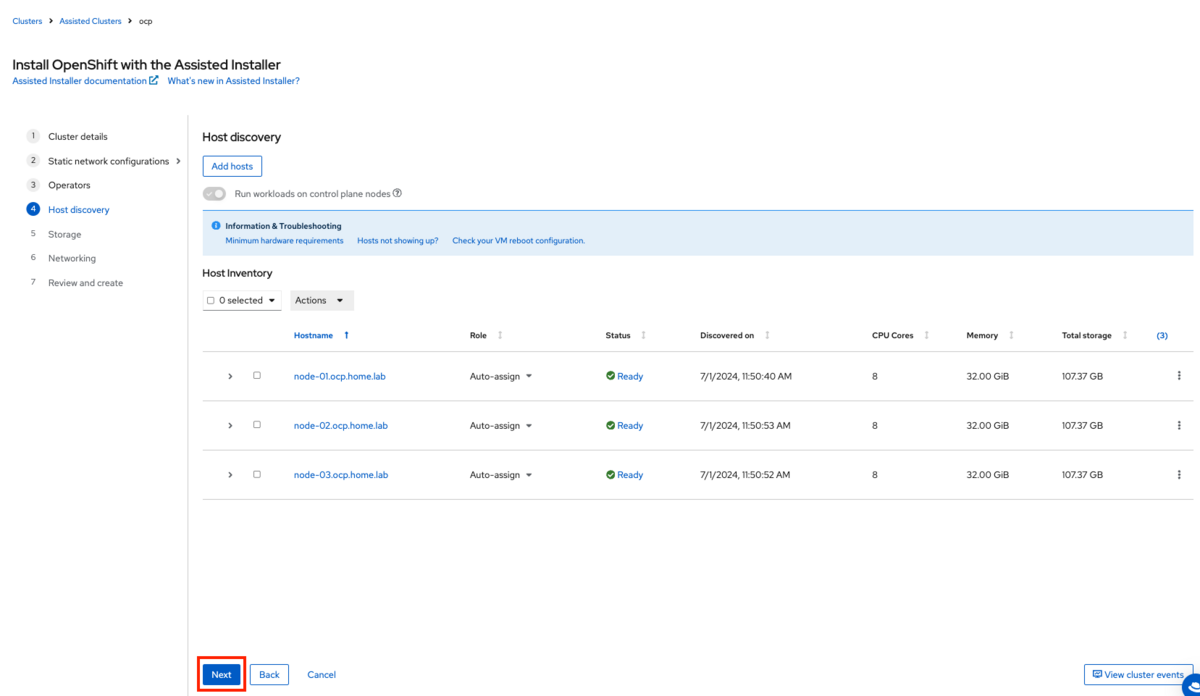Sort by Memory column icon
Screen dimensions: 1200x696
pos(1011,336)
